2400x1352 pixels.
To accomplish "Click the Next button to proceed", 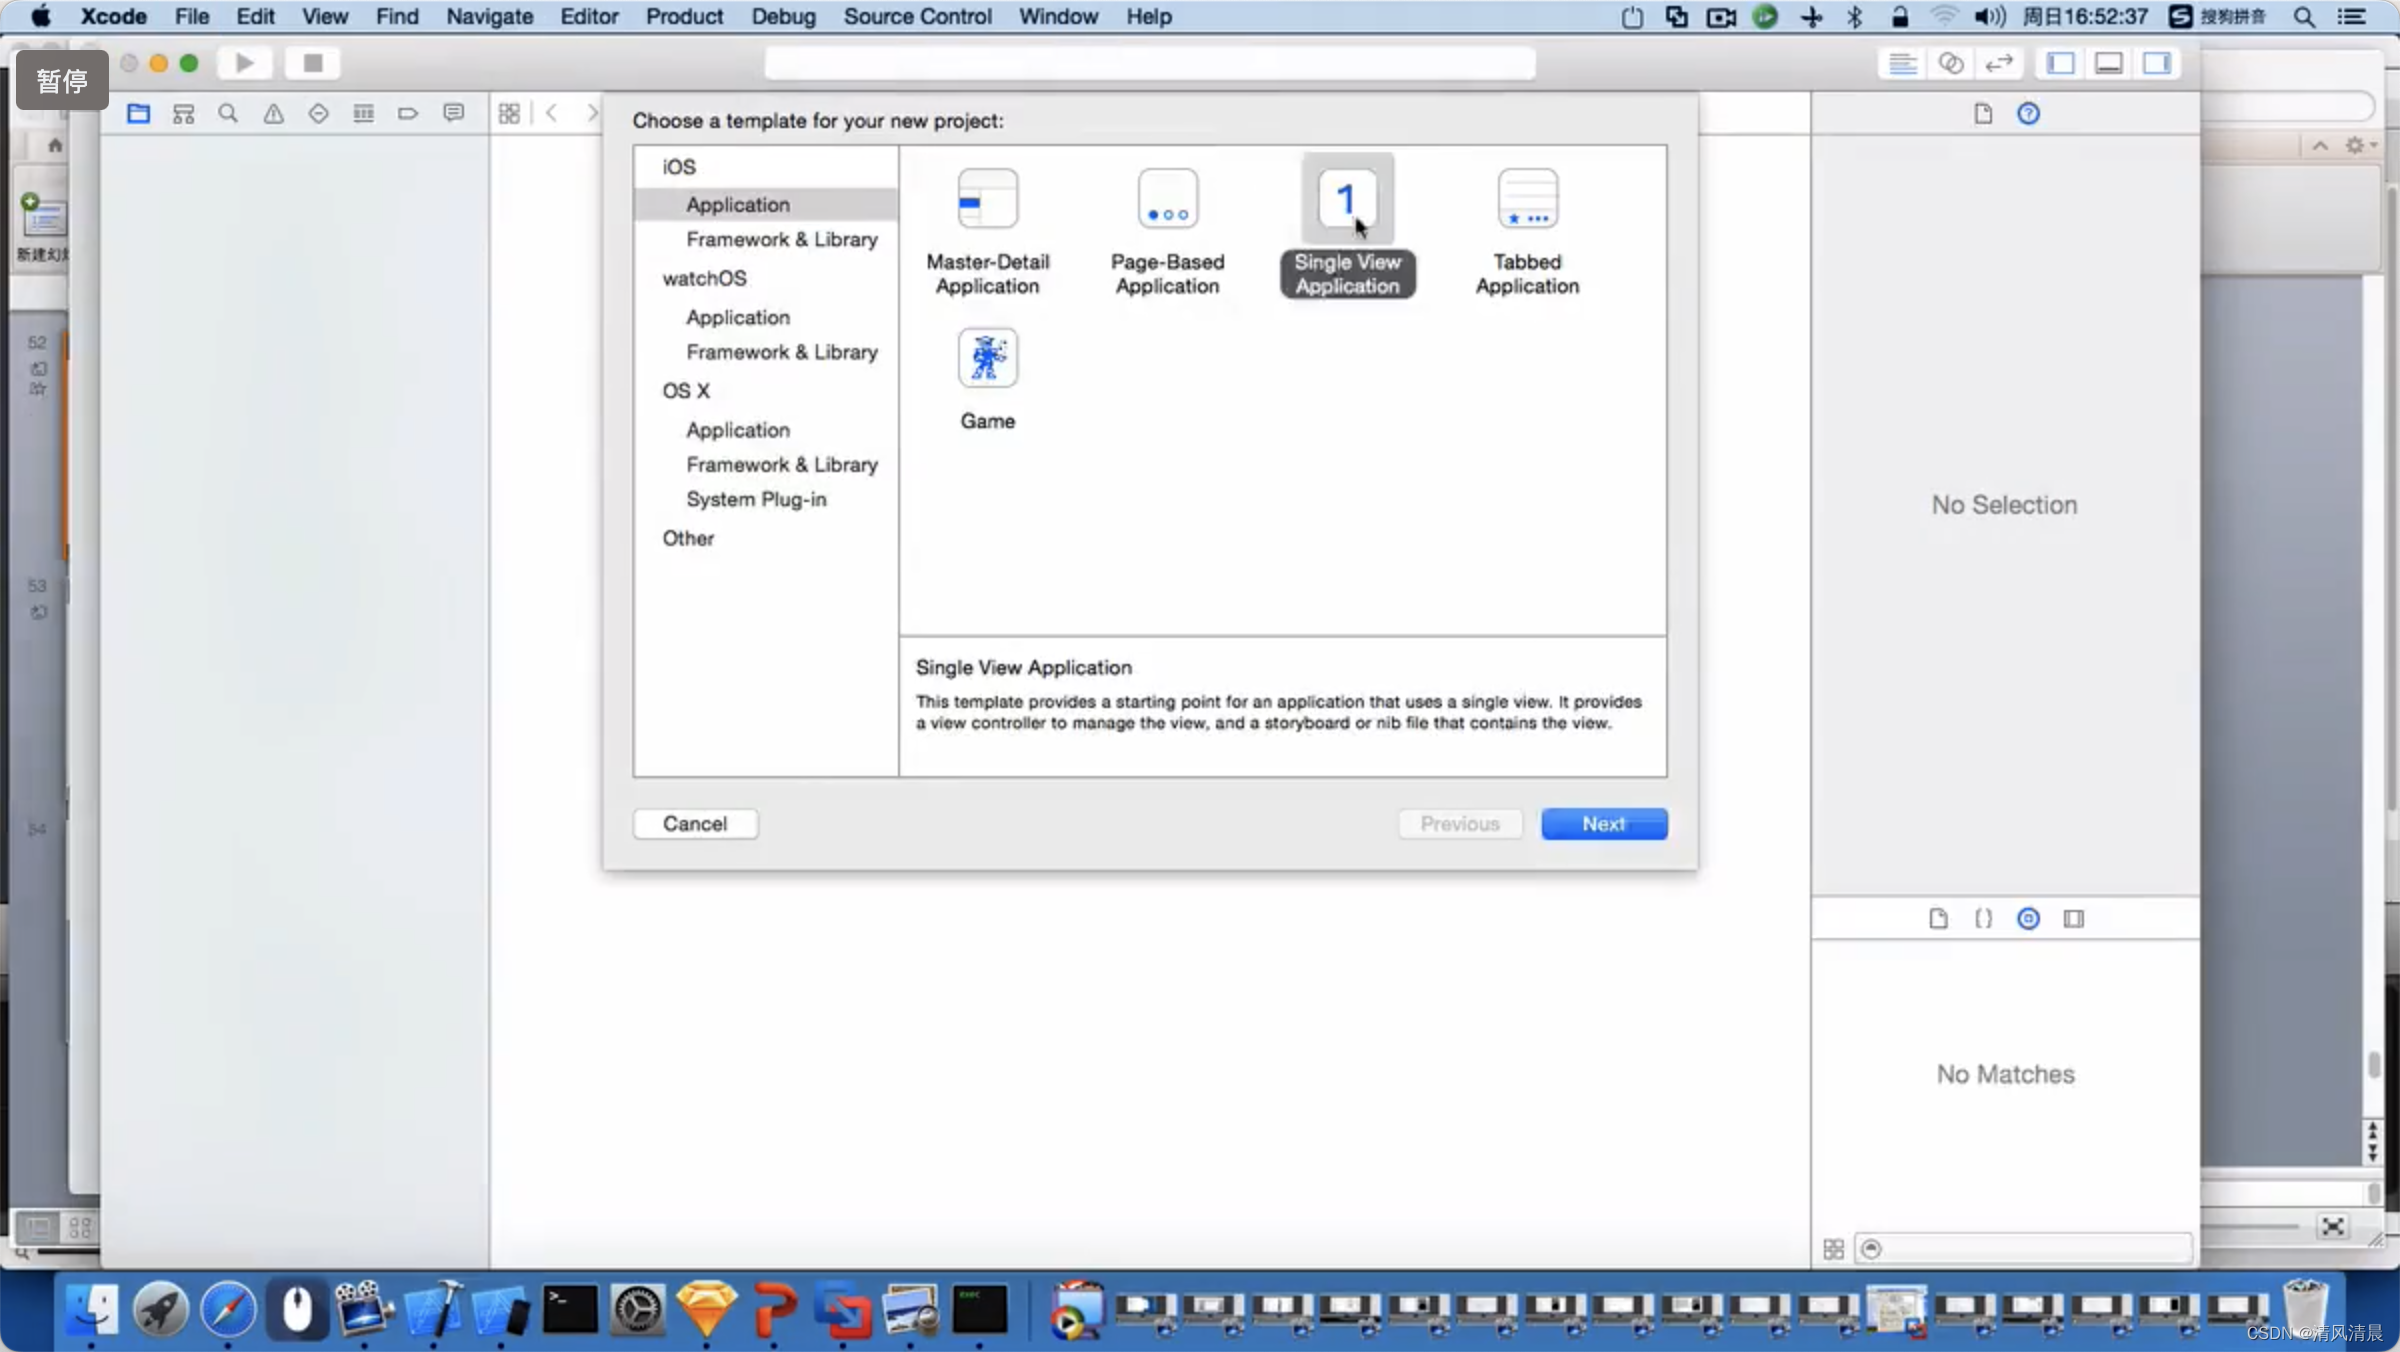I will (x=1604, y=823).
